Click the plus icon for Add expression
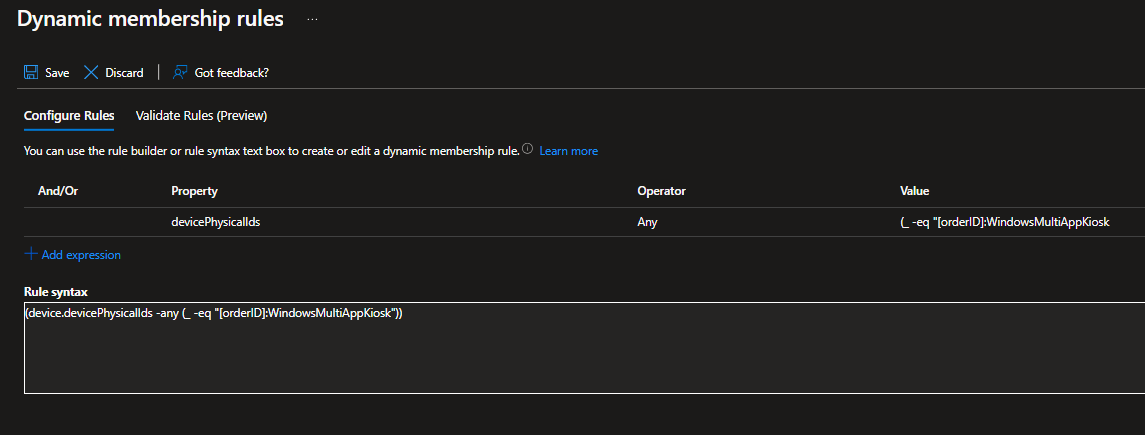This screenshot has height=435, width=1145. click(31, 255)
